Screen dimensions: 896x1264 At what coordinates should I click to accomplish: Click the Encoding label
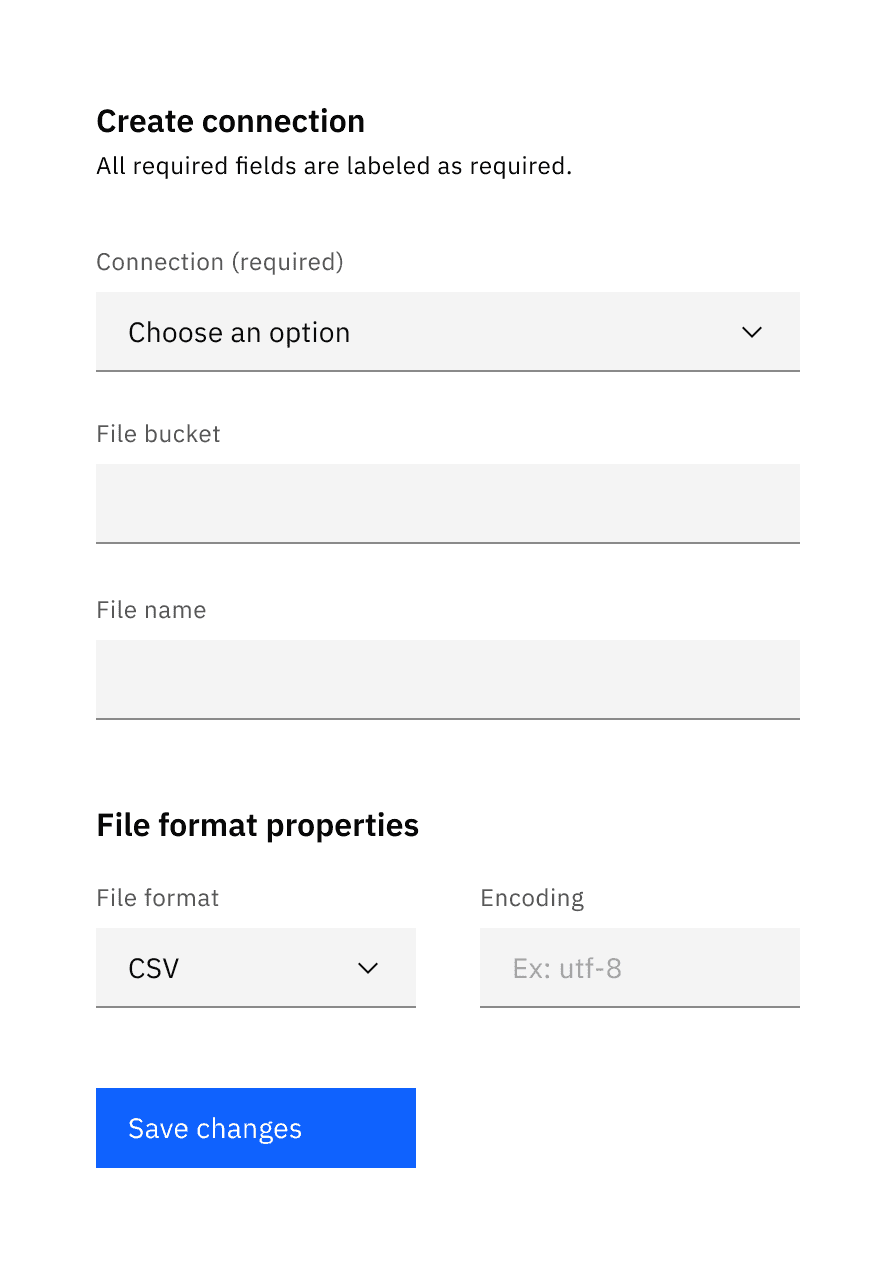coord(532,898)
